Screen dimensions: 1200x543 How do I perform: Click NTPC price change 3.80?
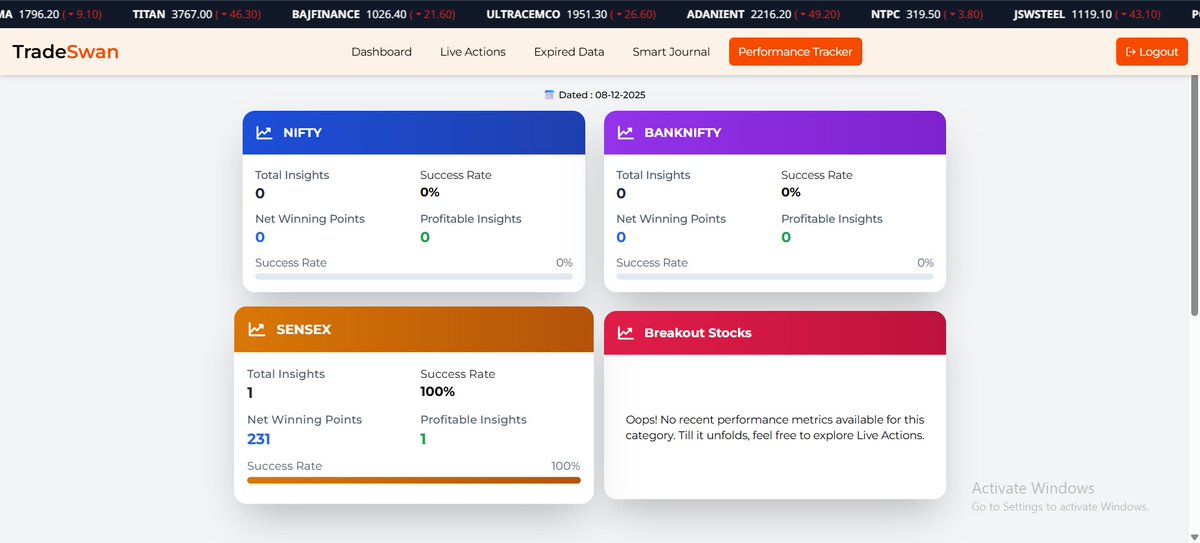point(963,14)
